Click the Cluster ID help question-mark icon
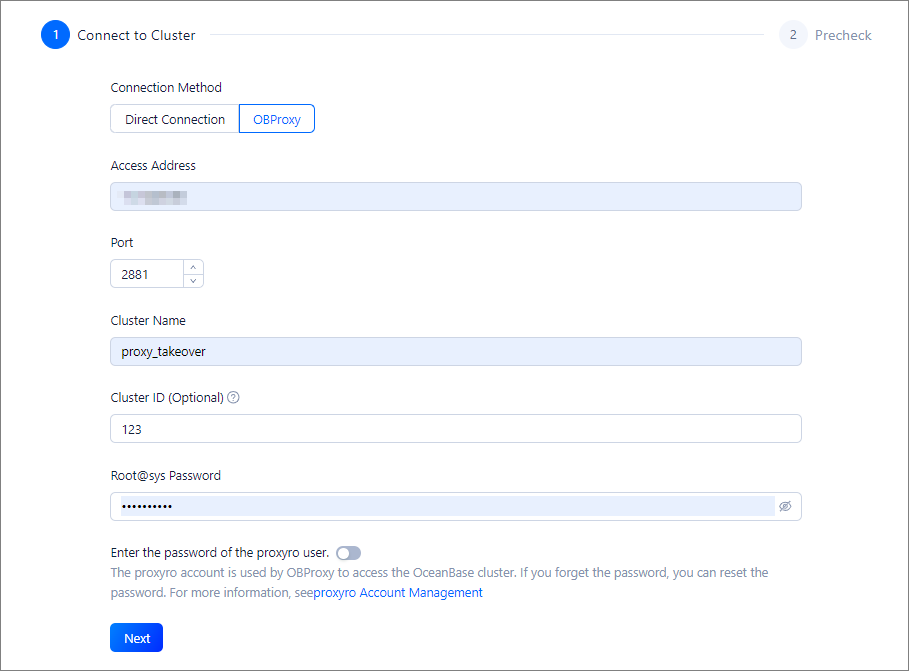The image size is (909, 671). 233,397
